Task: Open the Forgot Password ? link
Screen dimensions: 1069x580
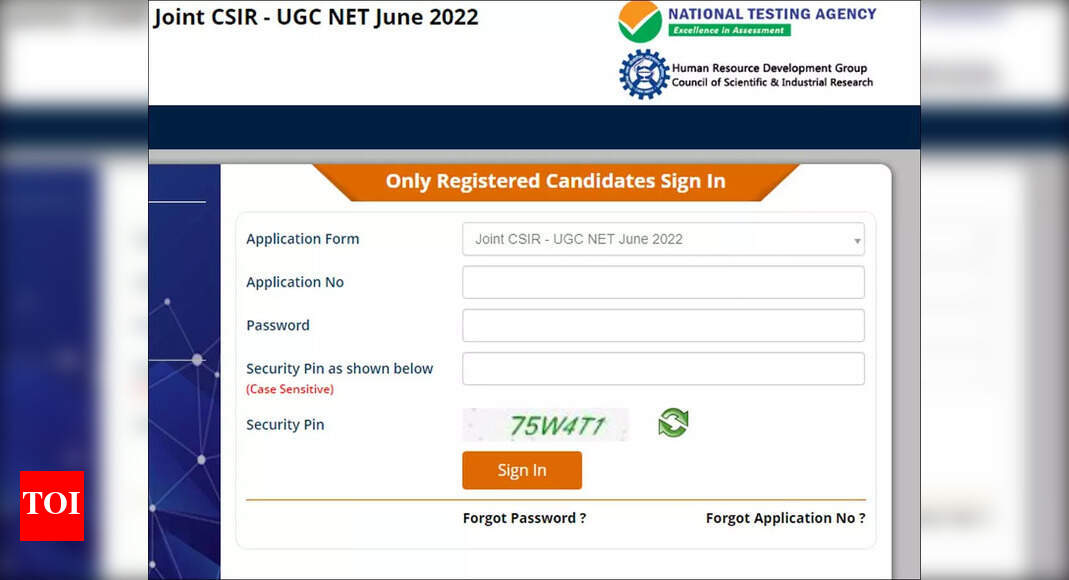Action: click(524, 518)
